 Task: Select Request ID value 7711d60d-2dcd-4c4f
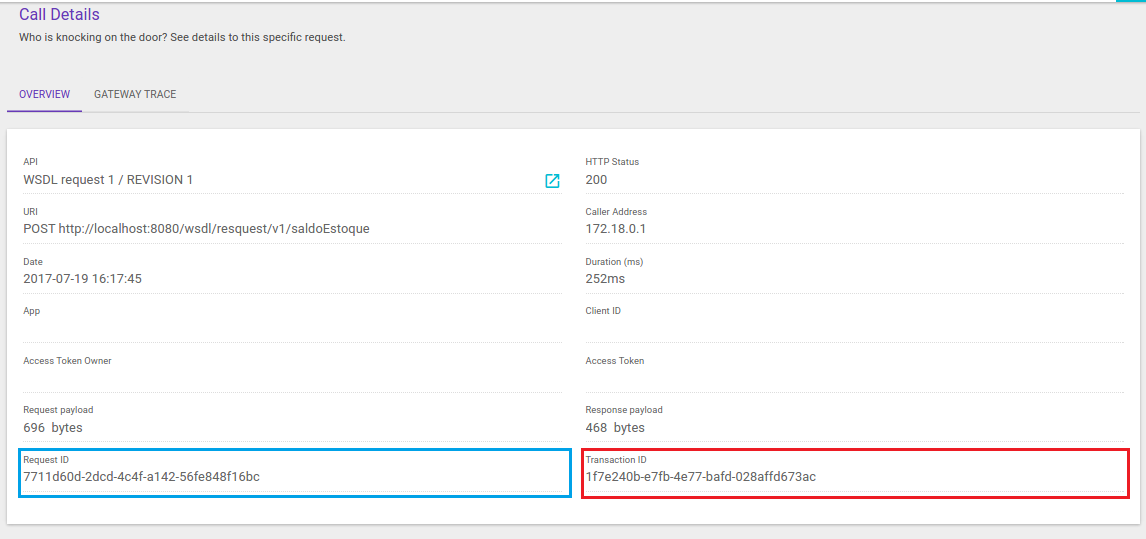coord(142,478)
